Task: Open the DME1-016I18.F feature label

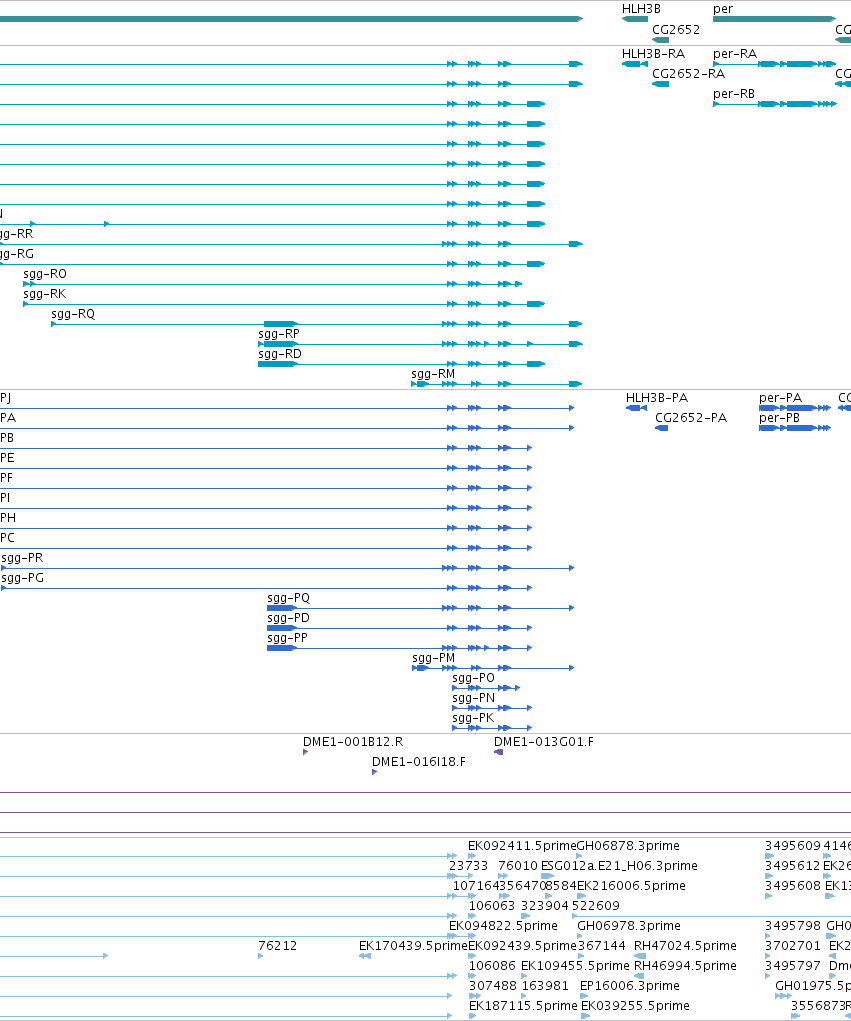Action: pos(419,762)
